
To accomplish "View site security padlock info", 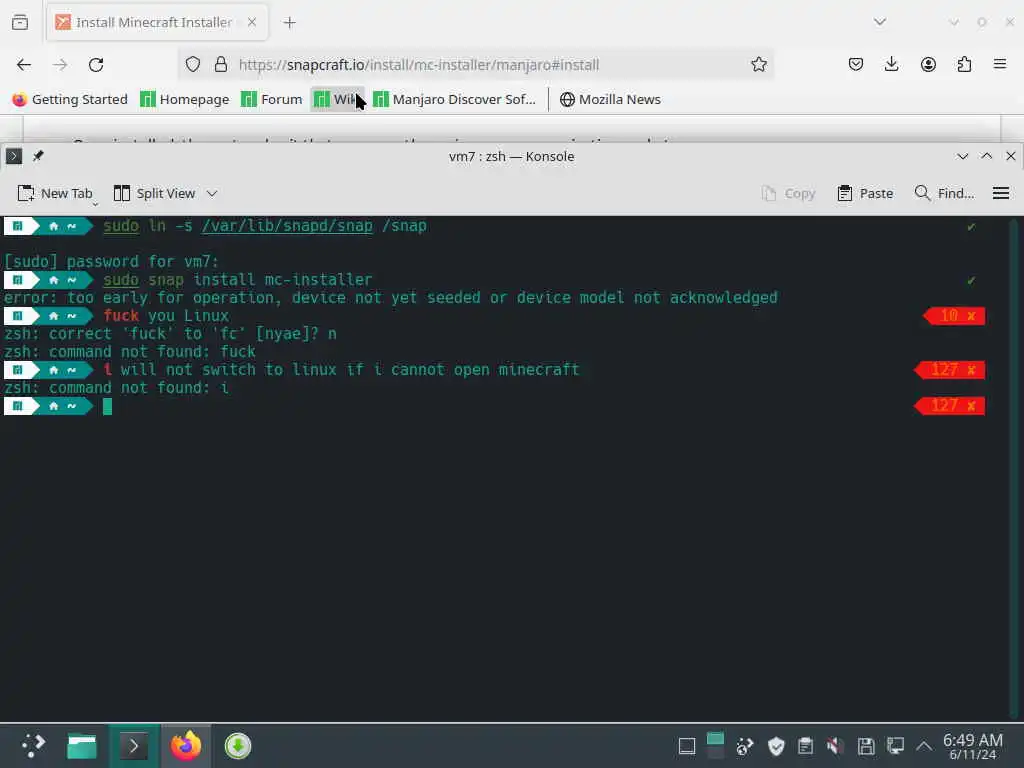I will click(221, 65).
